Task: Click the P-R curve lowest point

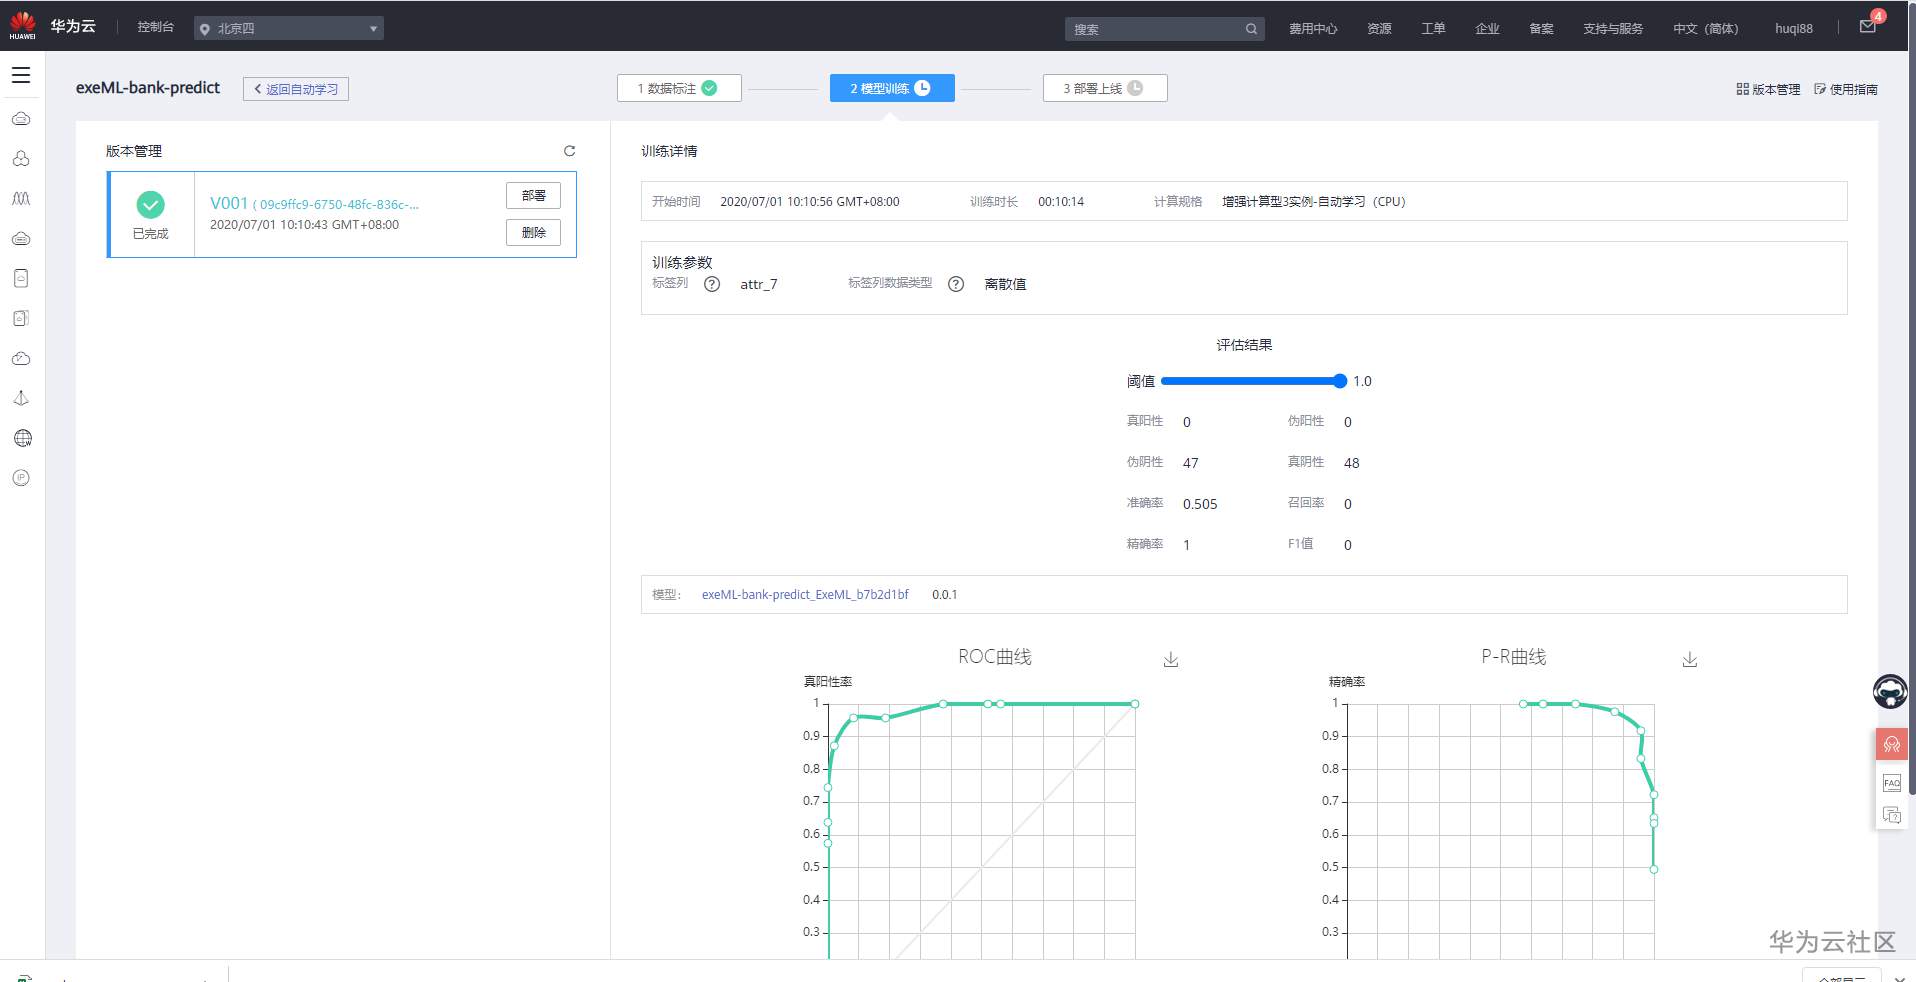Action: 1654,869
